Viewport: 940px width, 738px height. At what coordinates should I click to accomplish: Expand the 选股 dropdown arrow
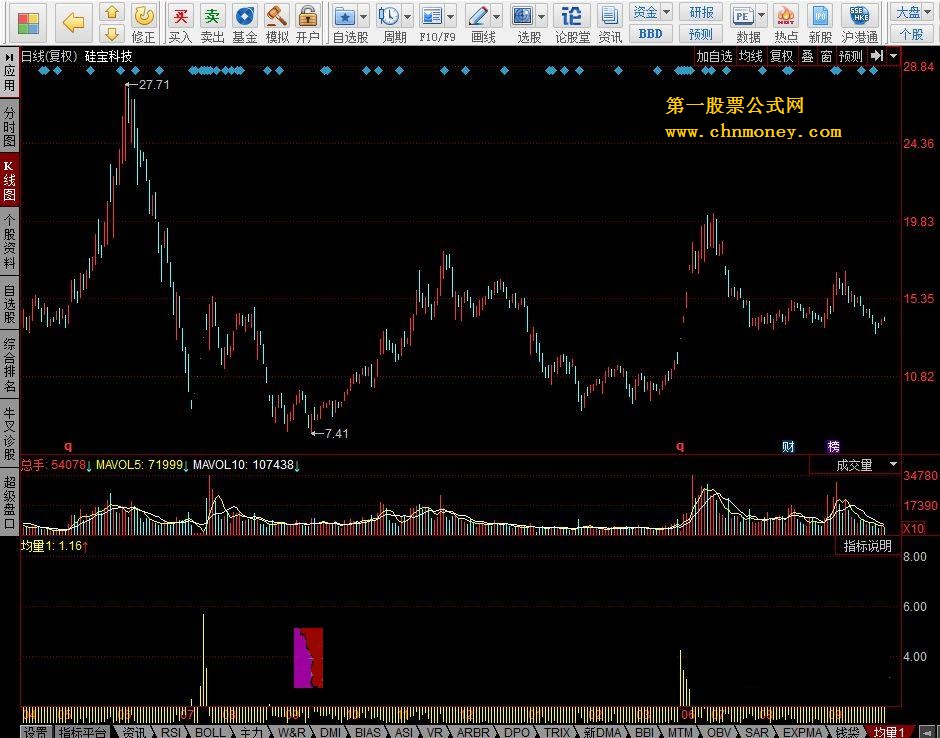point(541,17)
